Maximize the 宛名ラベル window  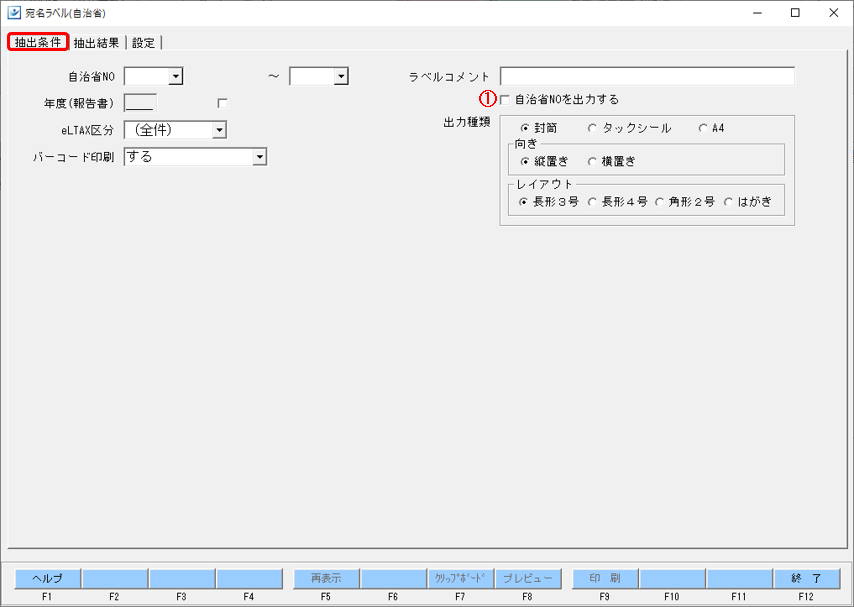click(x=795, y=13)
